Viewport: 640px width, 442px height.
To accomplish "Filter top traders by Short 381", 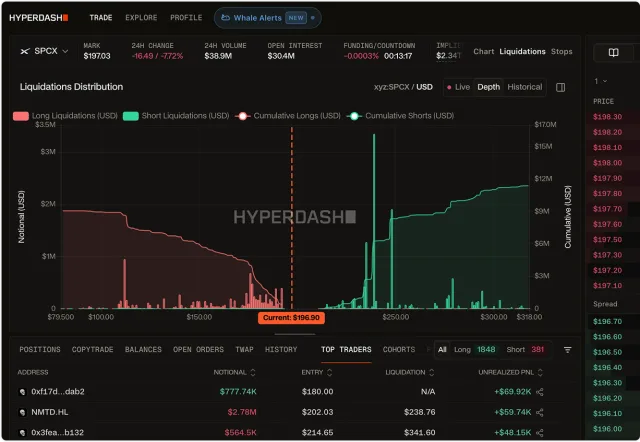I will click(525, 350).
